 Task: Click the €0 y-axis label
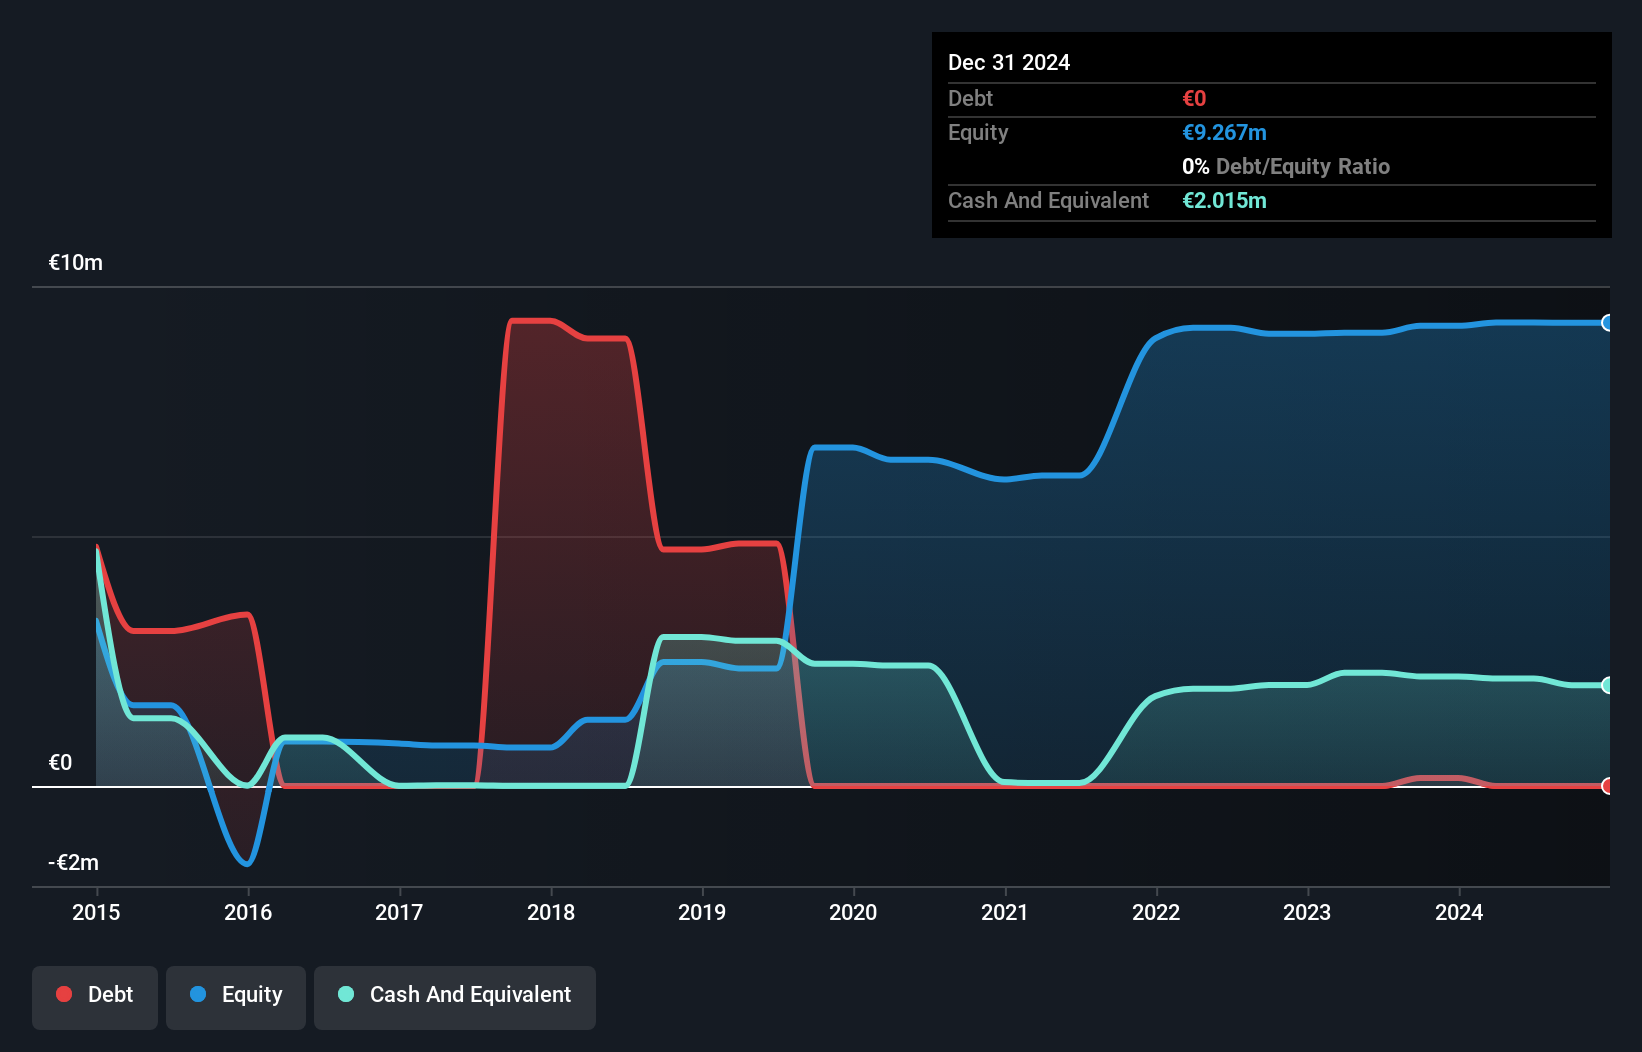click(61, 763)
